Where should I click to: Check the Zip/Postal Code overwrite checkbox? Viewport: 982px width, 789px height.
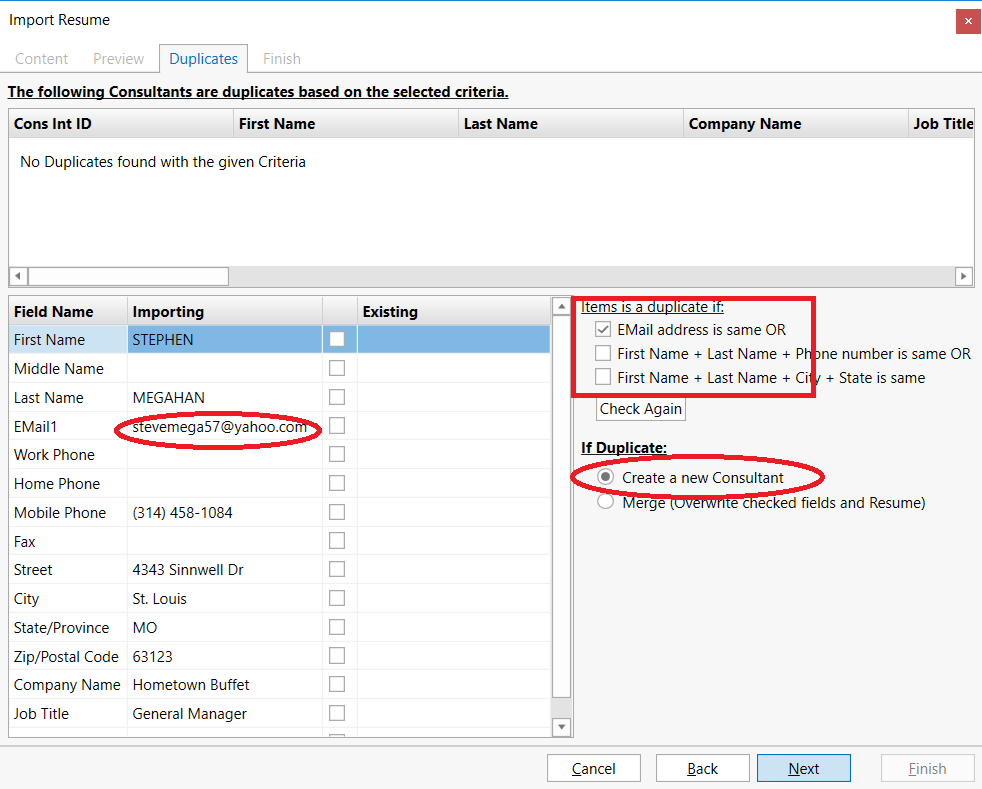(337, 656)
